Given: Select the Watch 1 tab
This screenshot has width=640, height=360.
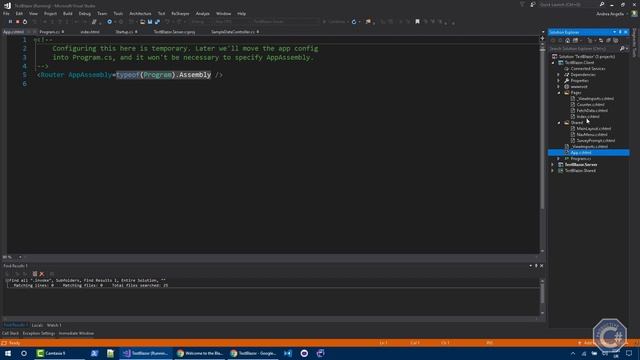Looking at the screenshot, I should tap(54, 325).
